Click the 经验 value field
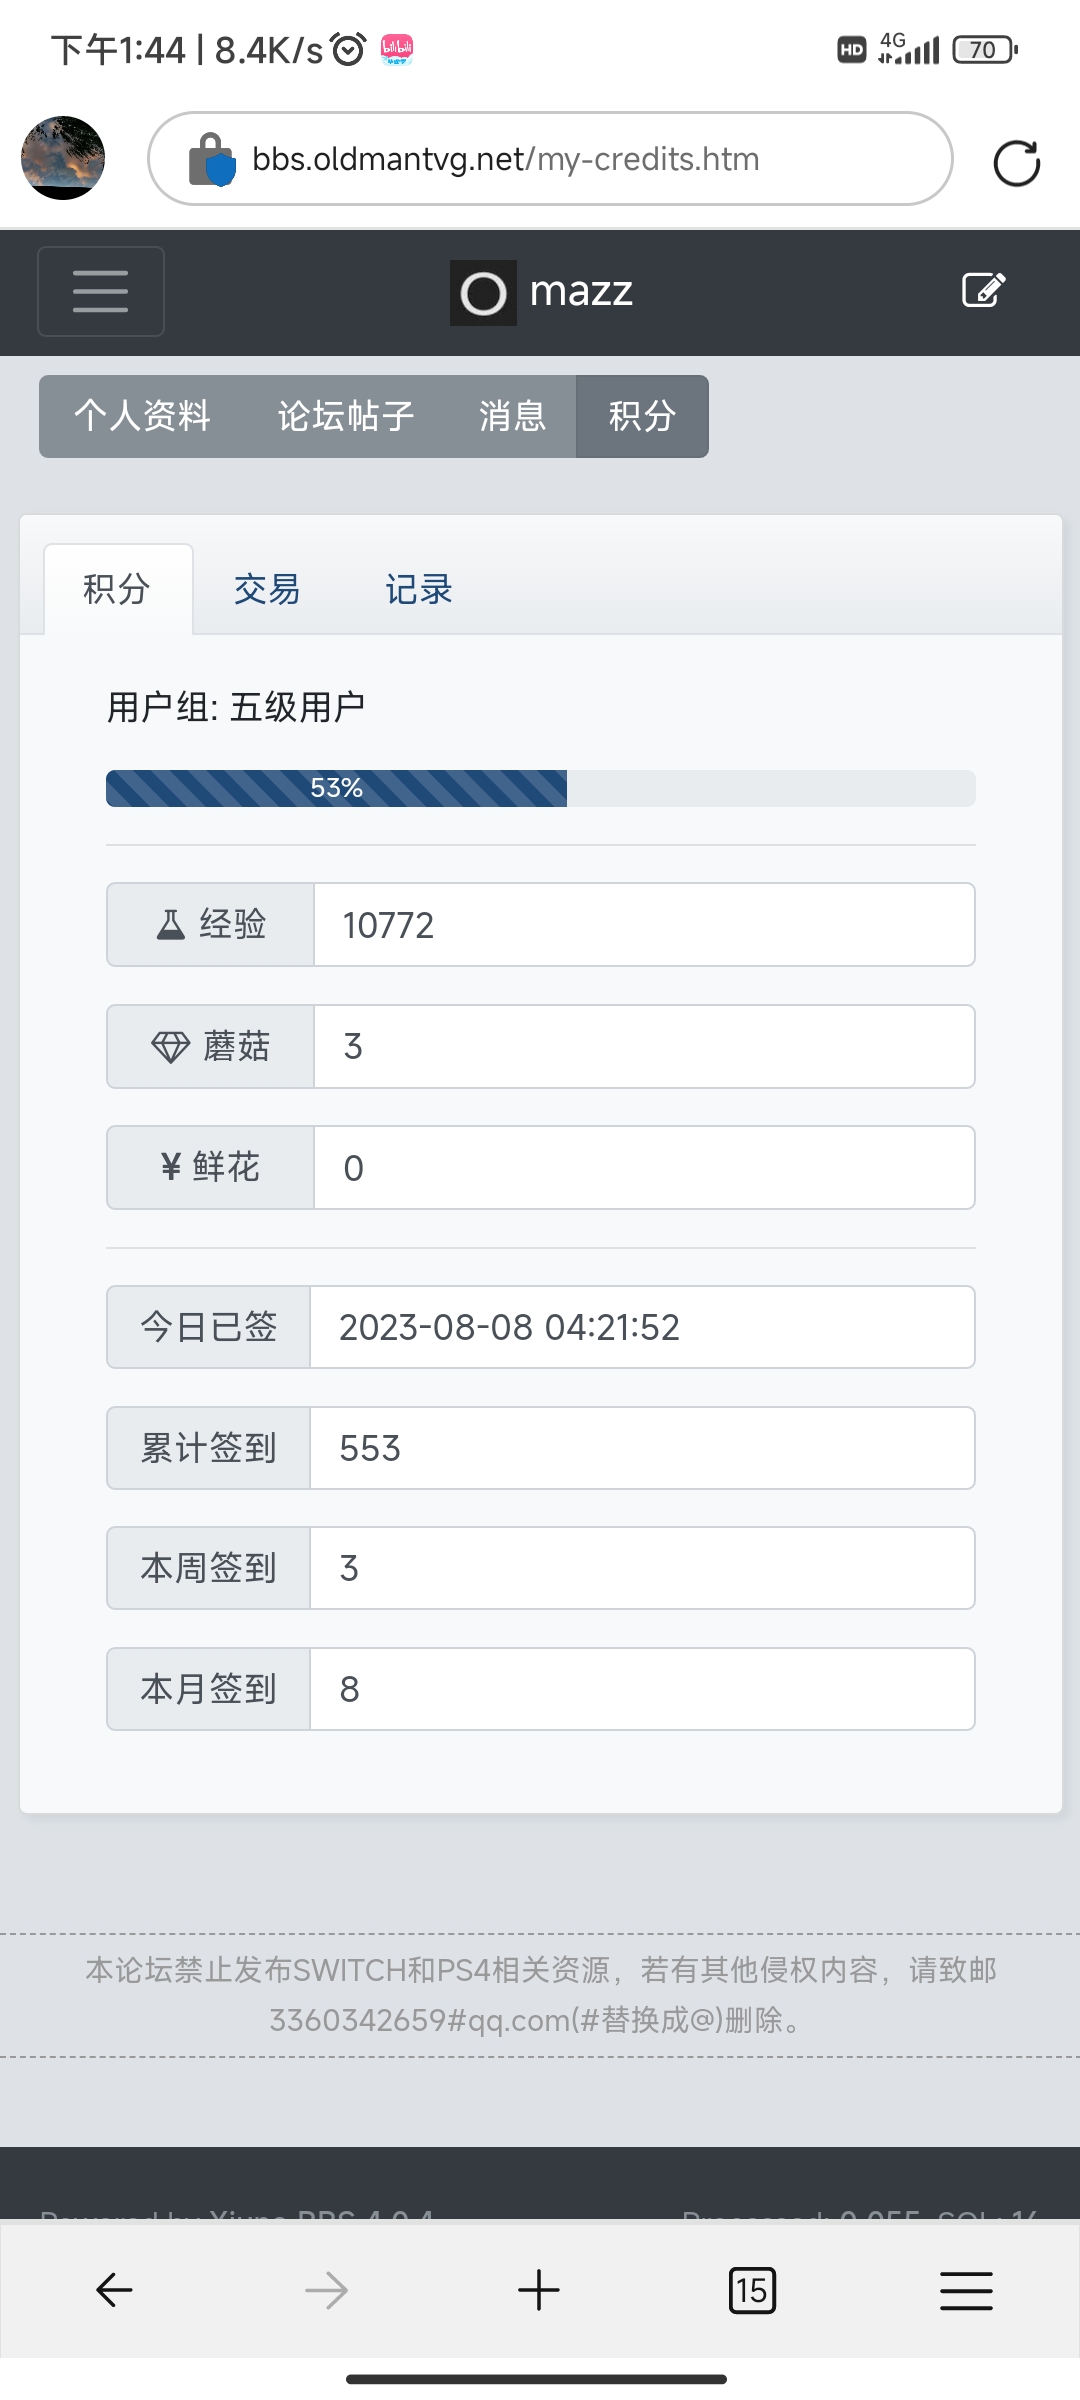The height and width of the screenshot is (2400, 1080). tap(644, 925)
